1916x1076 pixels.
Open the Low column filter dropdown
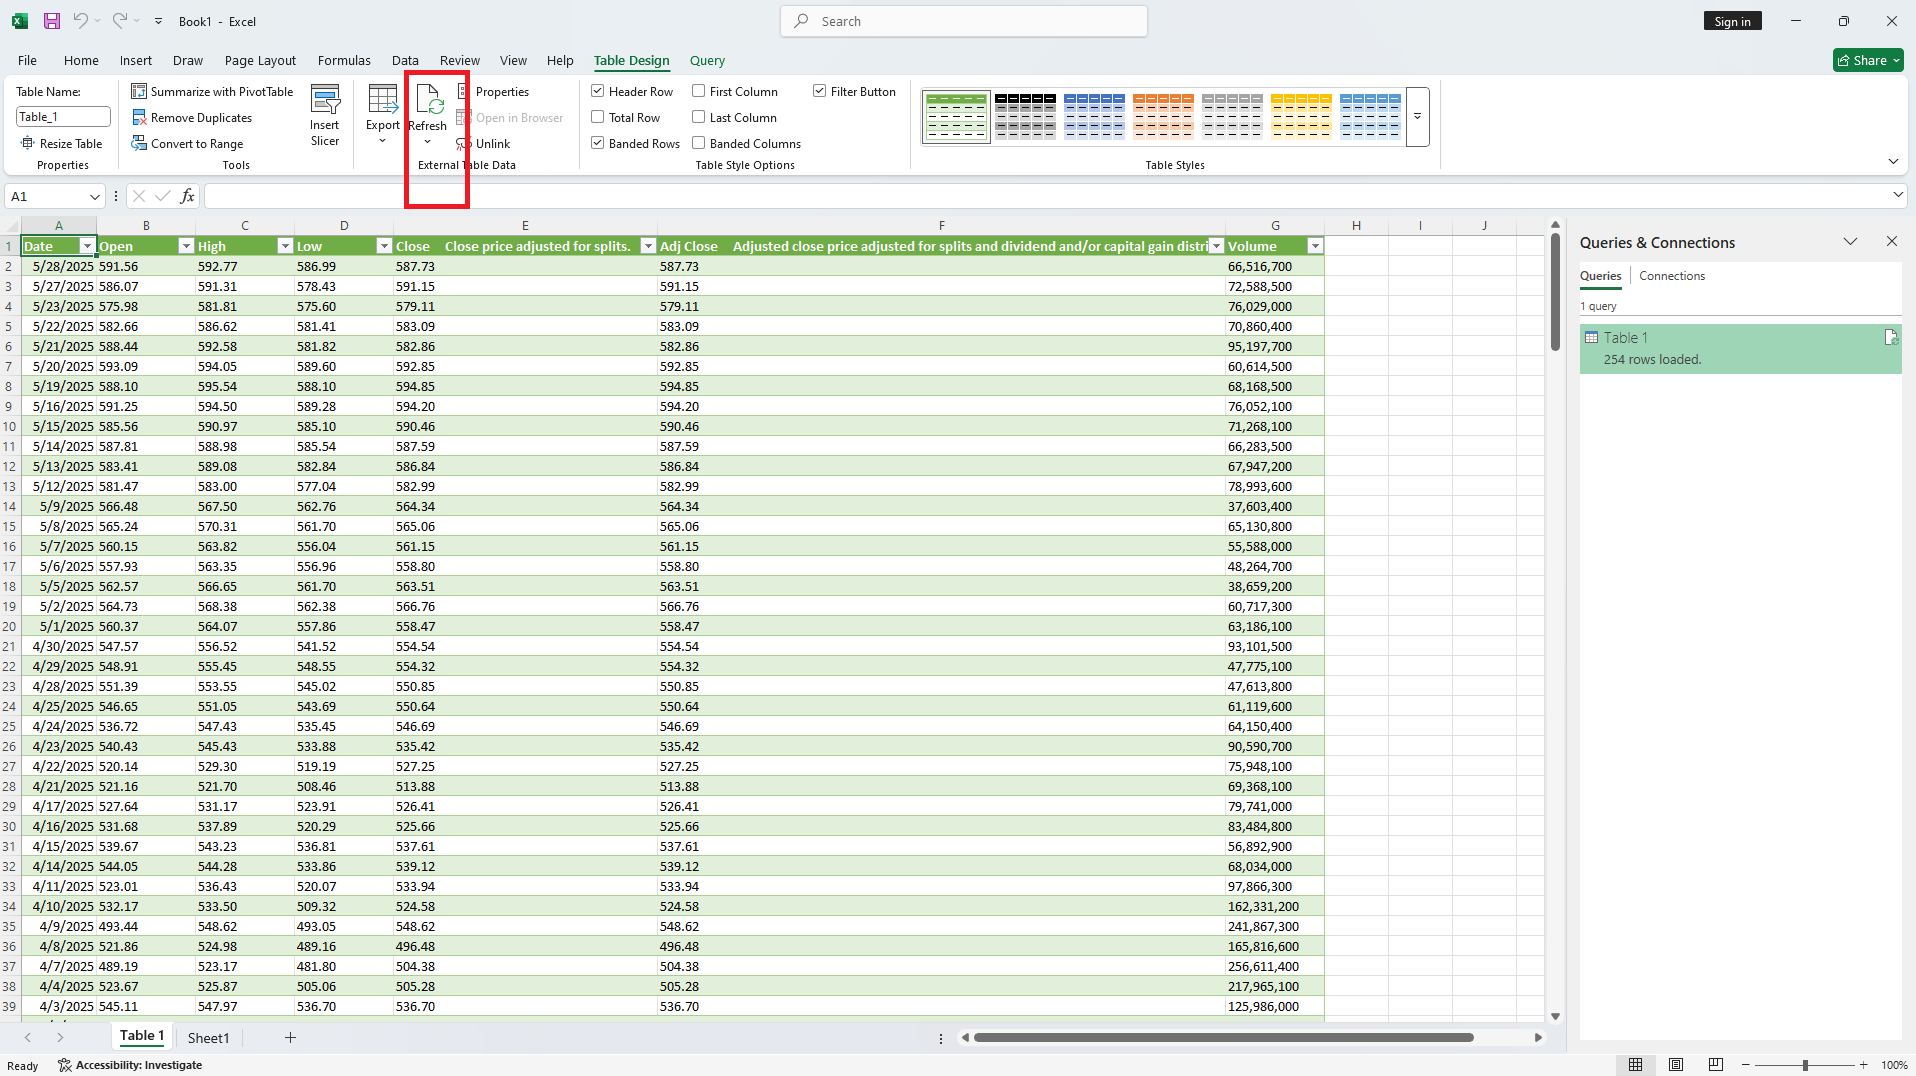(x=384, y=246)
